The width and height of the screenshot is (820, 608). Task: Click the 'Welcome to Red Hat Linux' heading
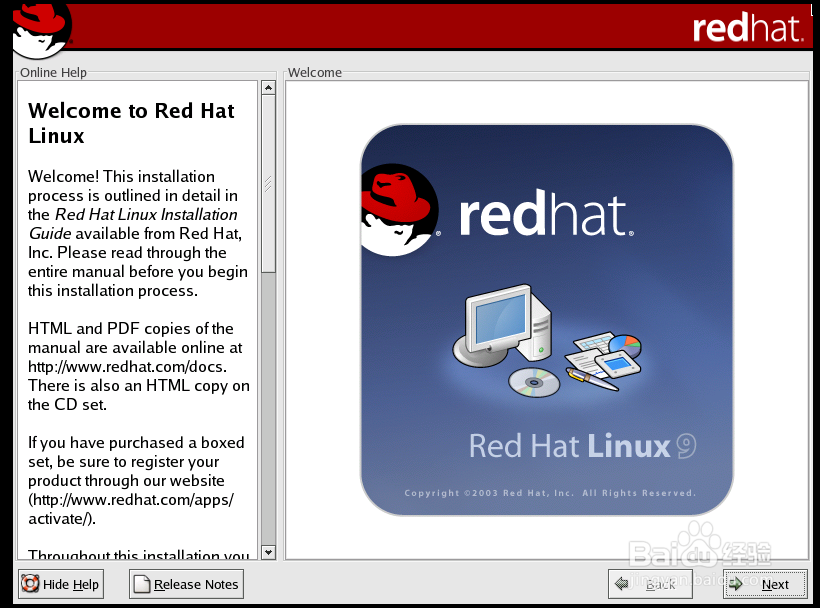pyautogui.click(x=131, y=123)
